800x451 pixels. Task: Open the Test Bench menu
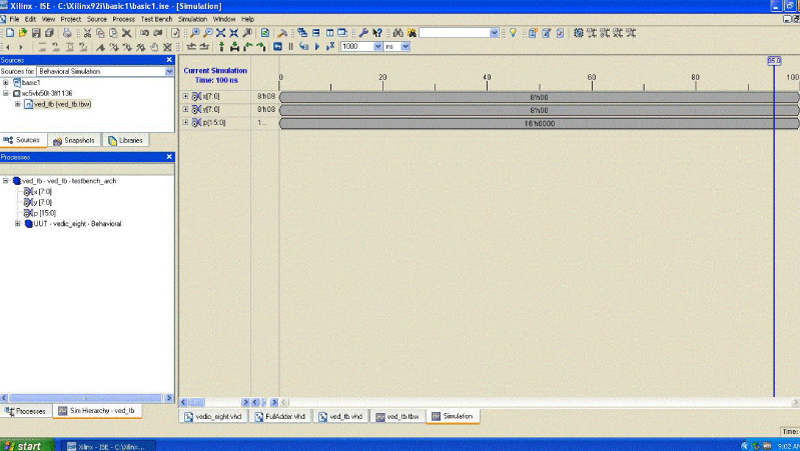[156, 19]
